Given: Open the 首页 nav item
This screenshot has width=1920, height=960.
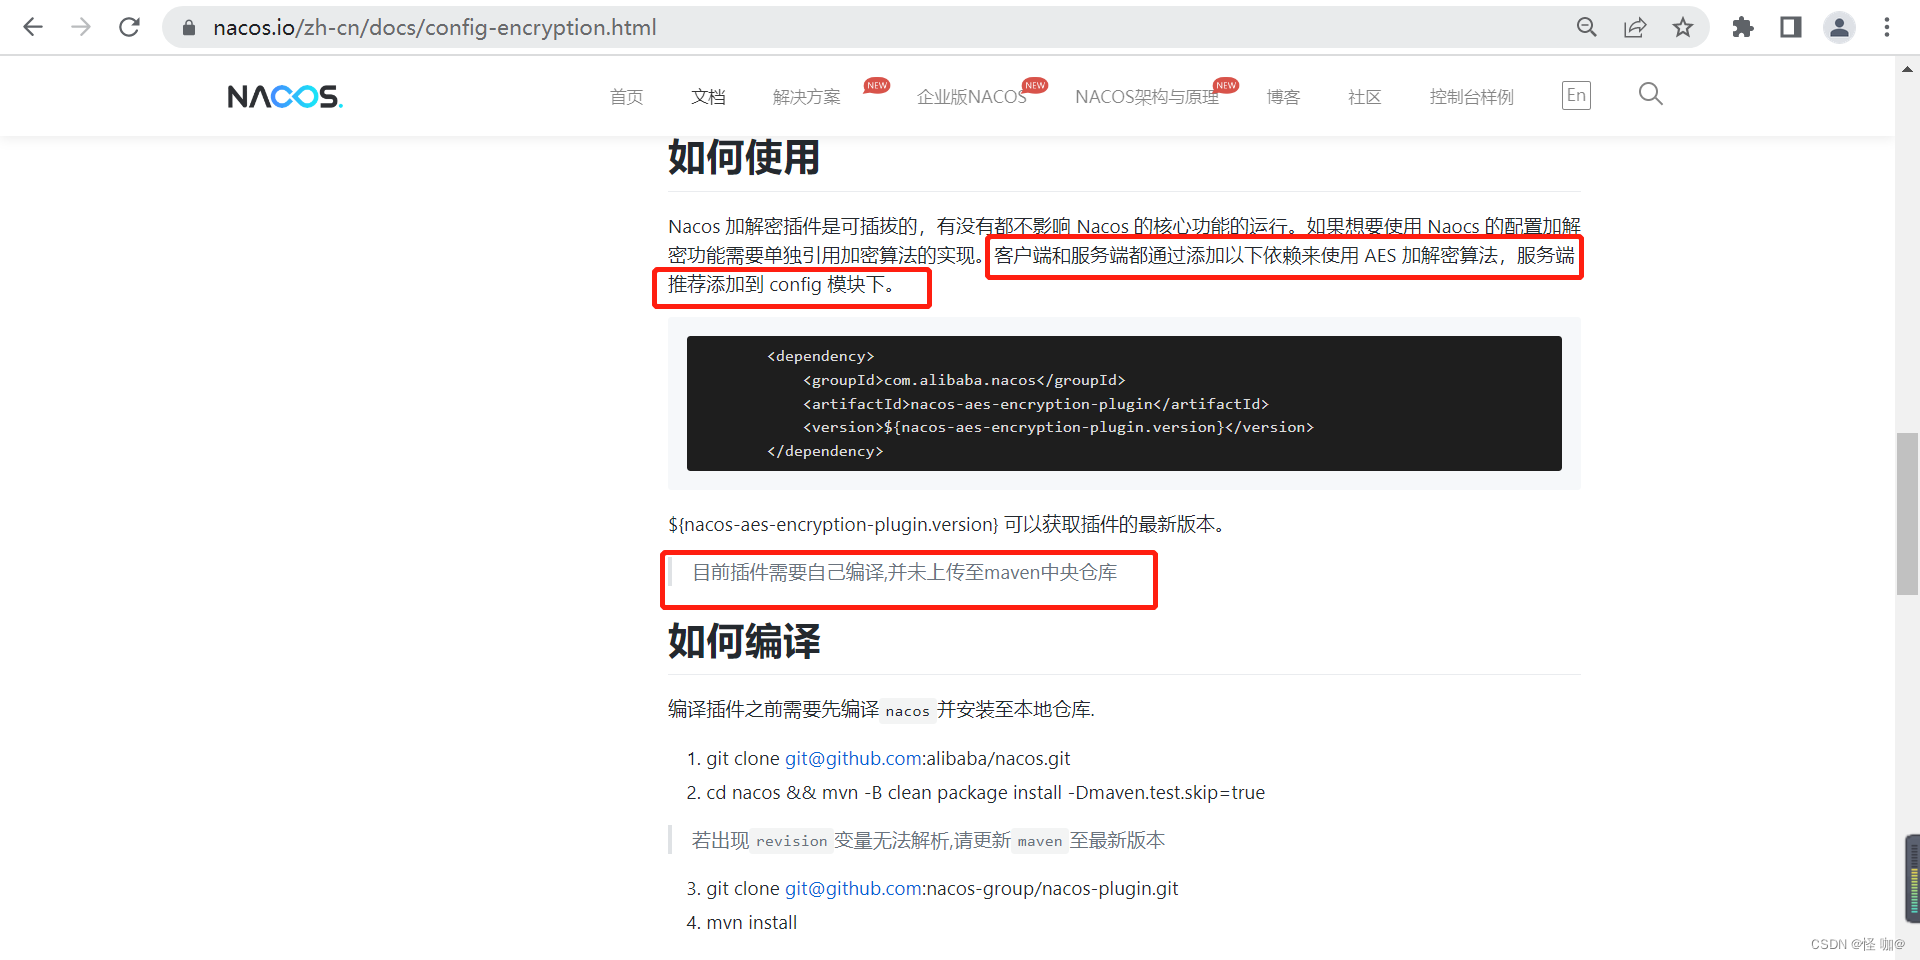Looking at the screenshot, I should point(626,97).
